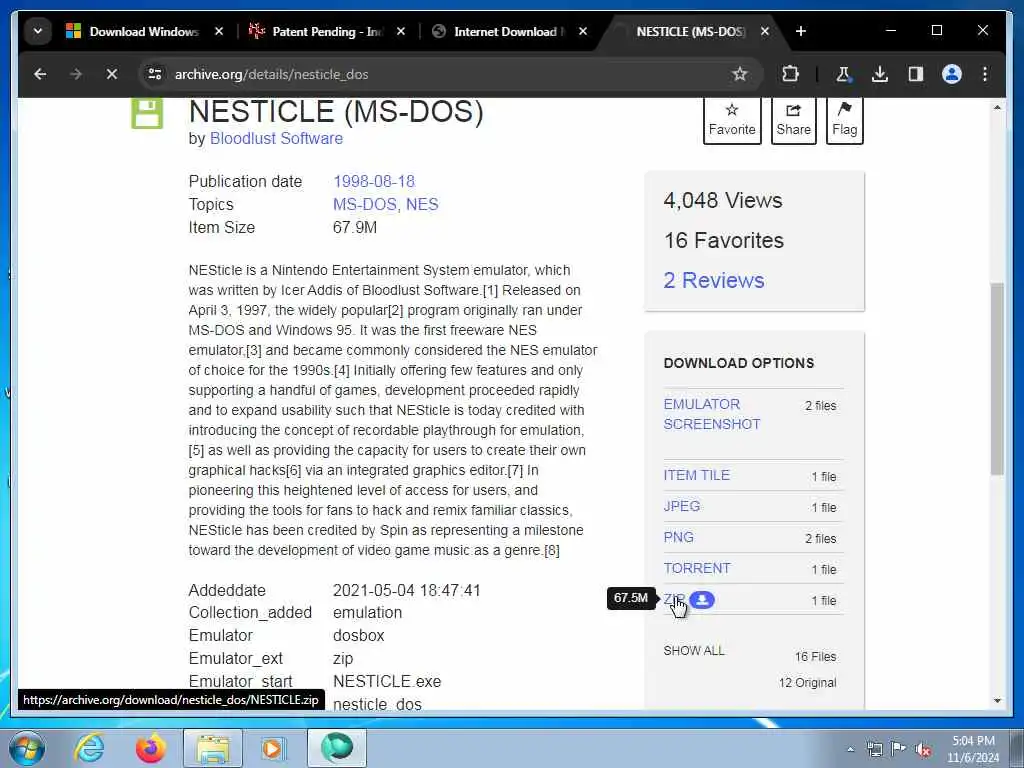Image resolution: width=1024 pixels, height=768 pixels.
Task: Open the tab search dropdown arrow
Action: tap(38, 31)
